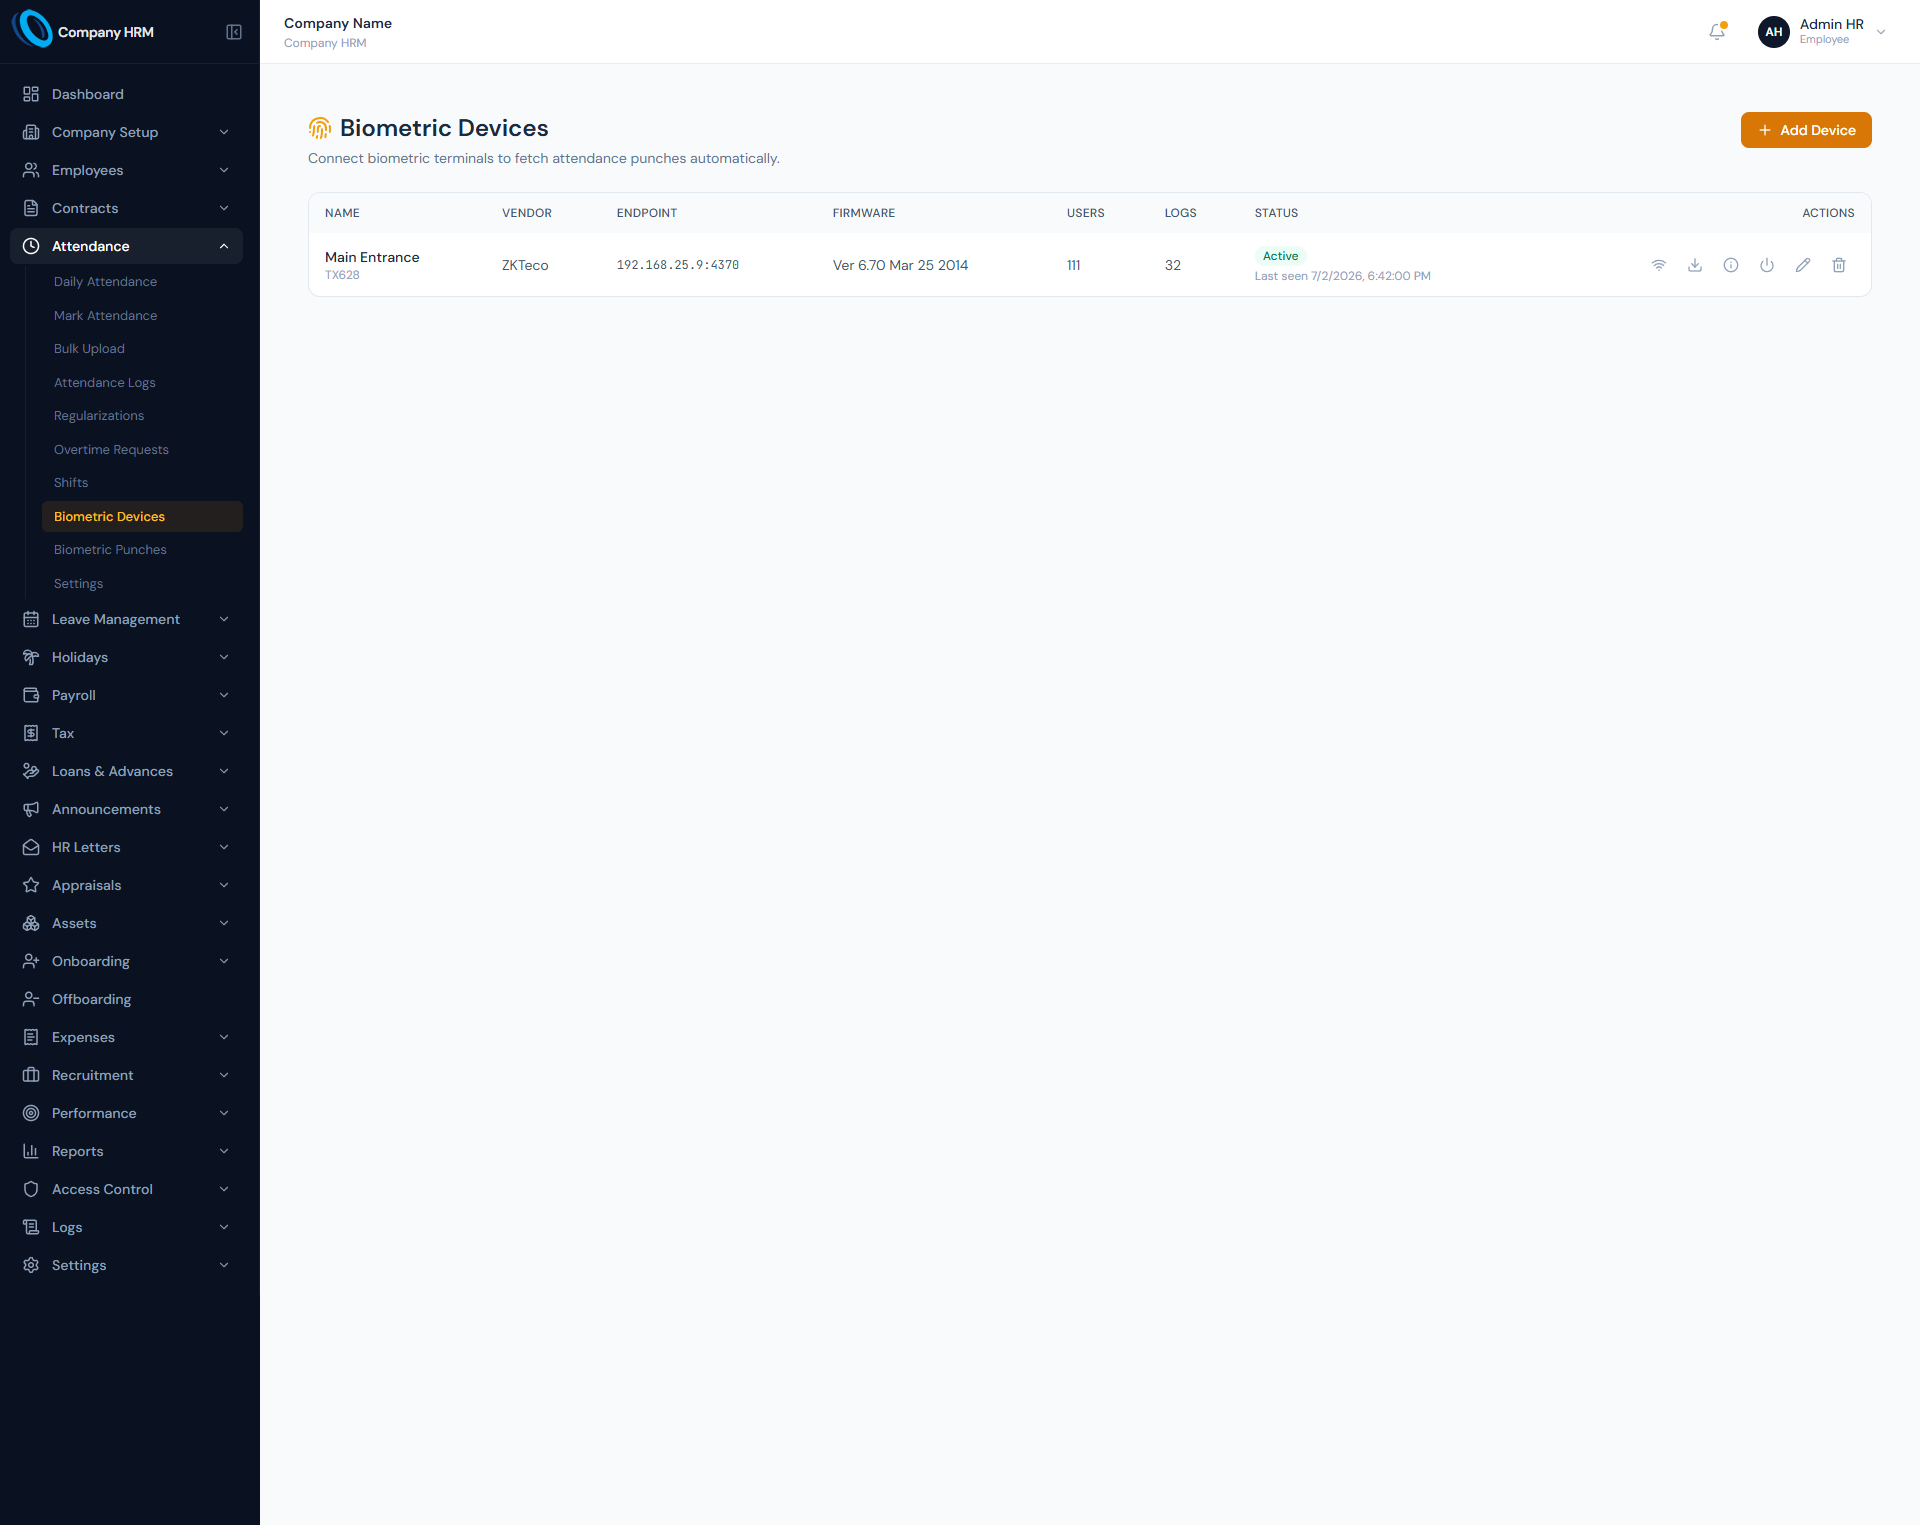Open the Admin HR account dropdown arrow

1881,32
